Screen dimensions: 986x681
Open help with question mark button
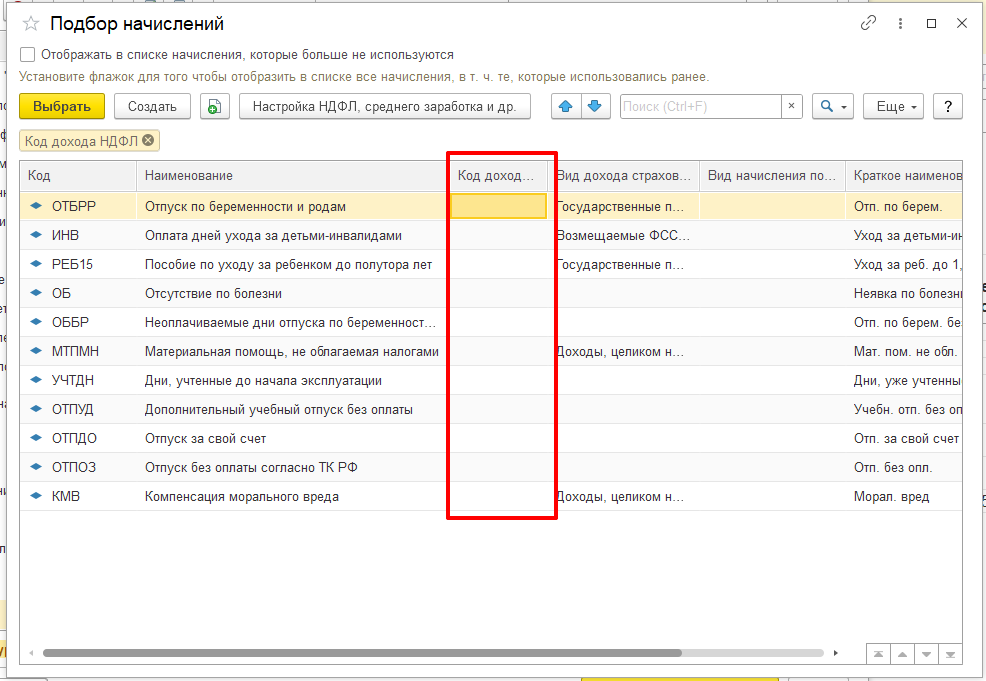click(x=947, y=107)
